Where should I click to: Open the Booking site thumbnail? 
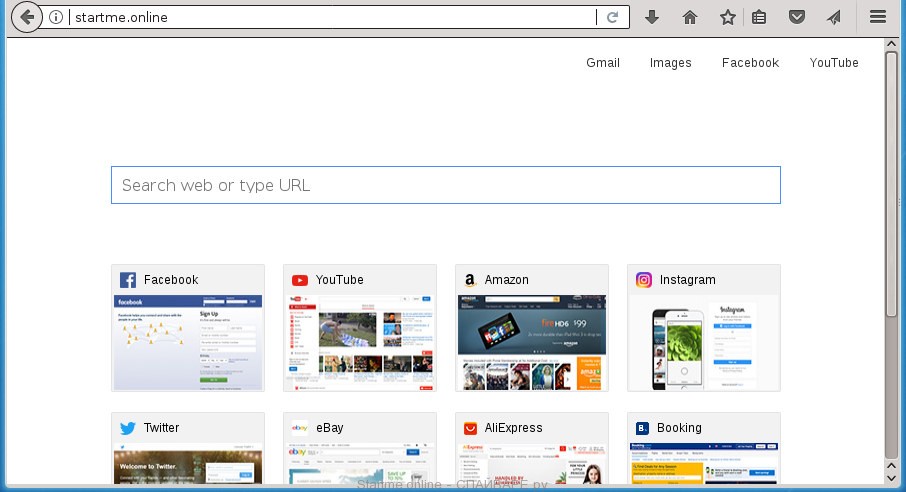point(704,464)
